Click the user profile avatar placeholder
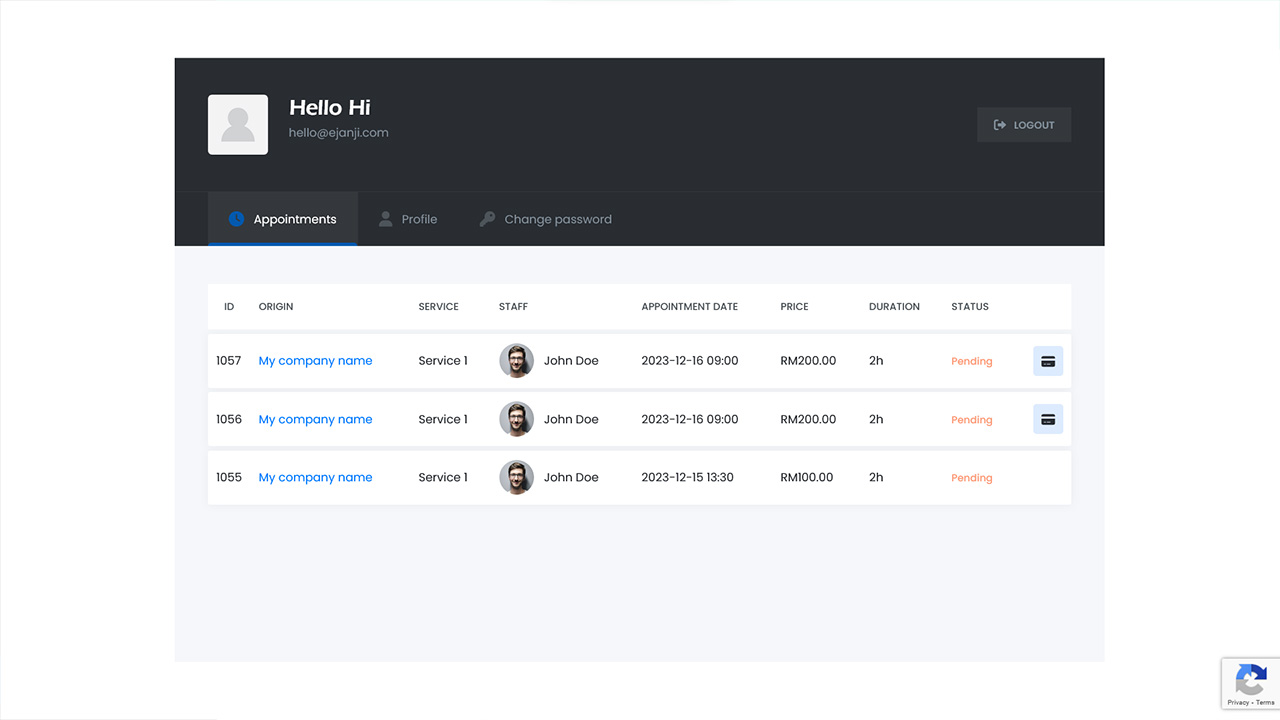Viewport: 1280px width, 720px height. point(238,125)
